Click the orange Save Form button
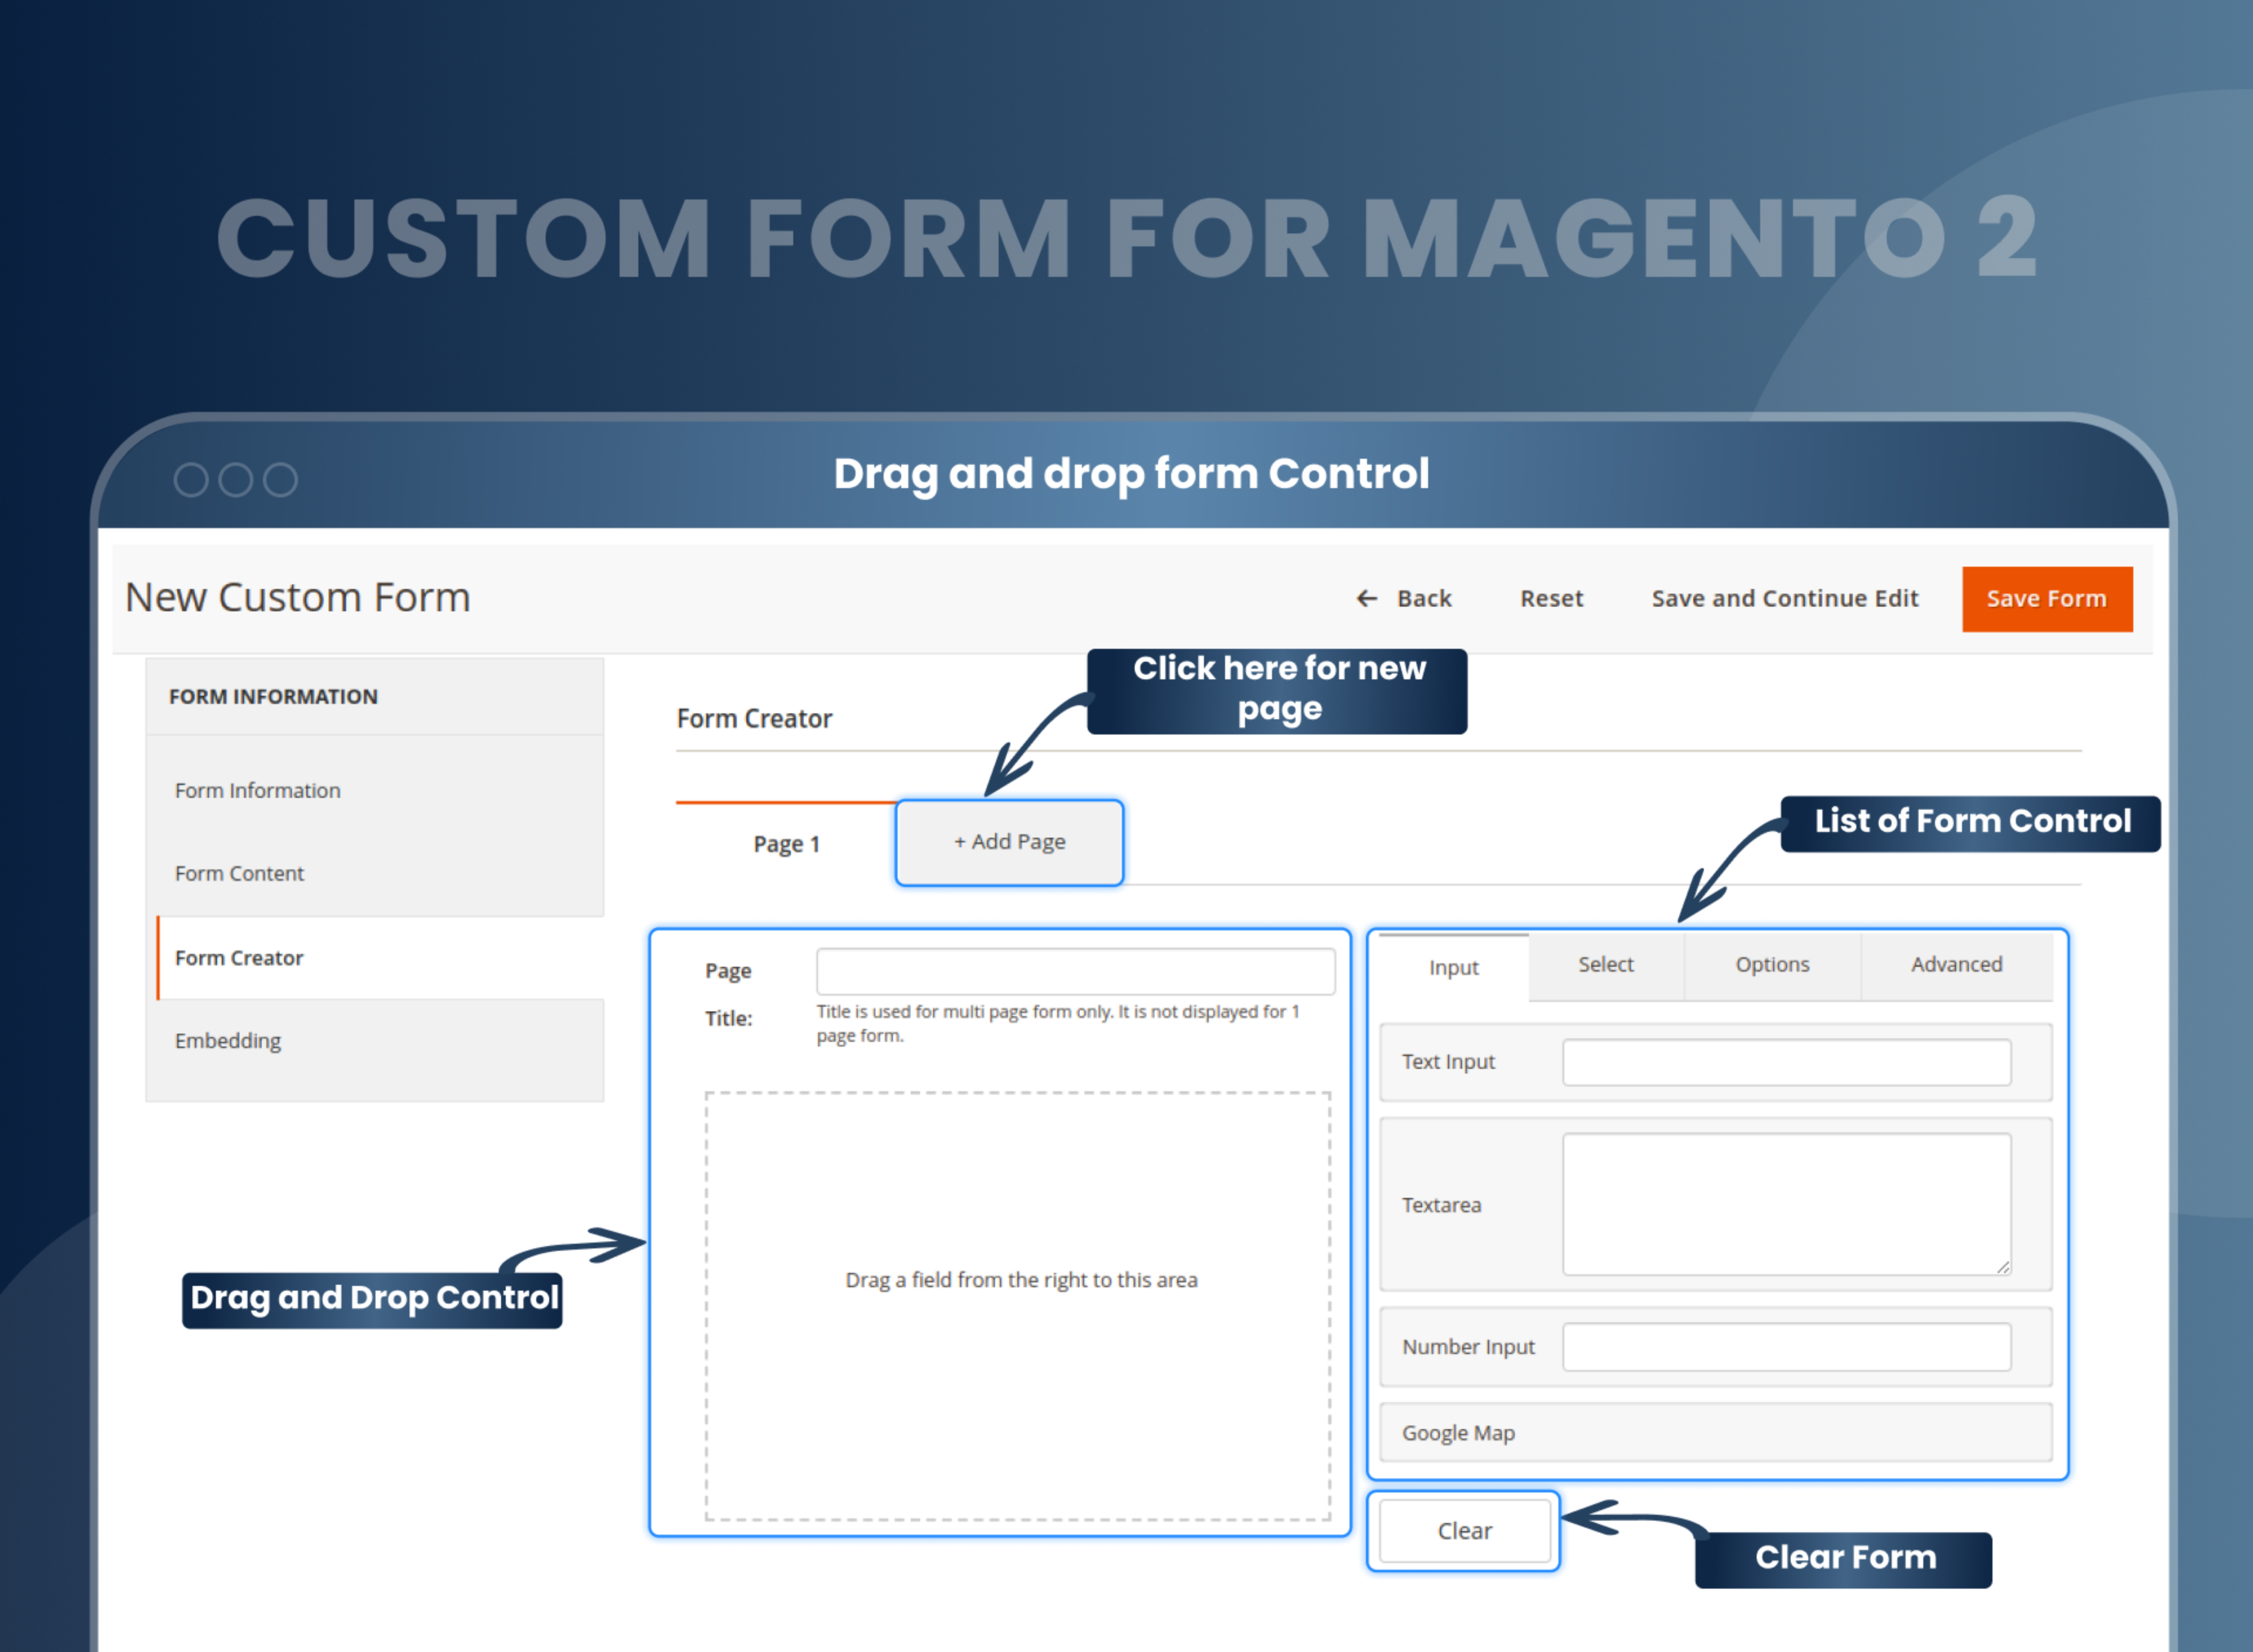Image resolution: width=2253 pixels, height=1652 pixels. tap(2047, 599)
